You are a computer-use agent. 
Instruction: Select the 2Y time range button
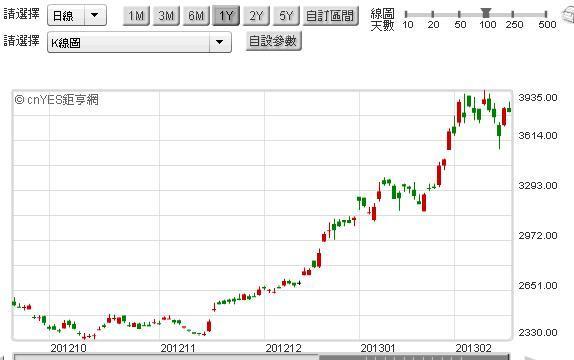pyautogui.click(x=256, y=16)
